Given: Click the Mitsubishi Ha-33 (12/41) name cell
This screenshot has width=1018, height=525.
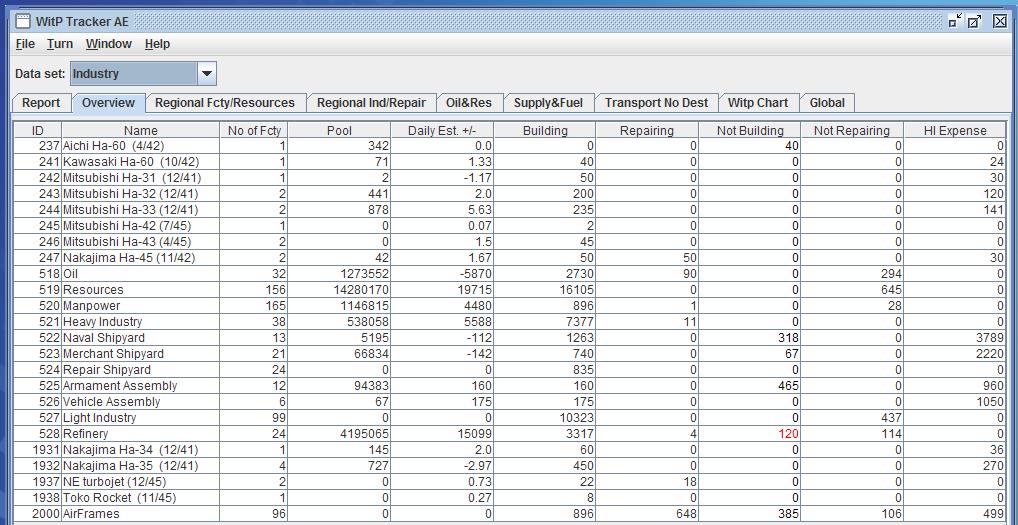Looking at the screenshot, I should pyautogui.click(x=141, y=210).
